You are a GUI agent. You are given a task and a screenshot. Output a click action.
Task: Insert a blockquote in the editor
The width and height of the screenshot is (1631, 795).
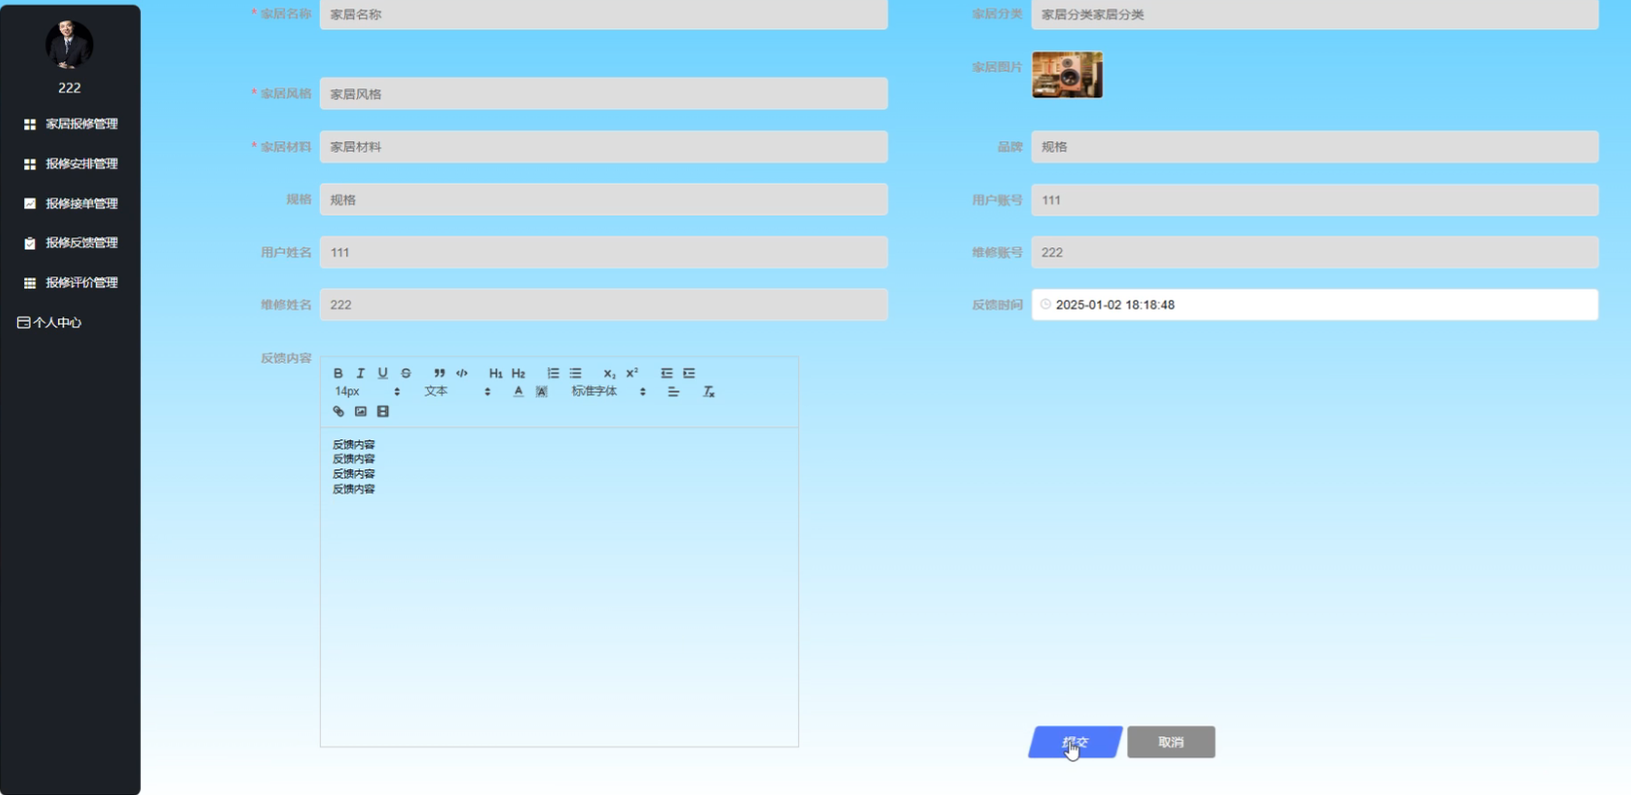(439, 373)
